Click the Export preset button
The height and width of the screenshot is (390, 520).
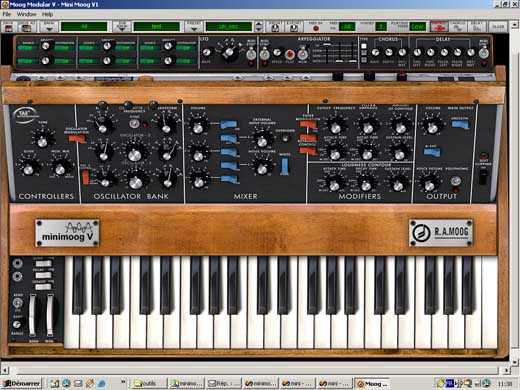coord(293,27)
